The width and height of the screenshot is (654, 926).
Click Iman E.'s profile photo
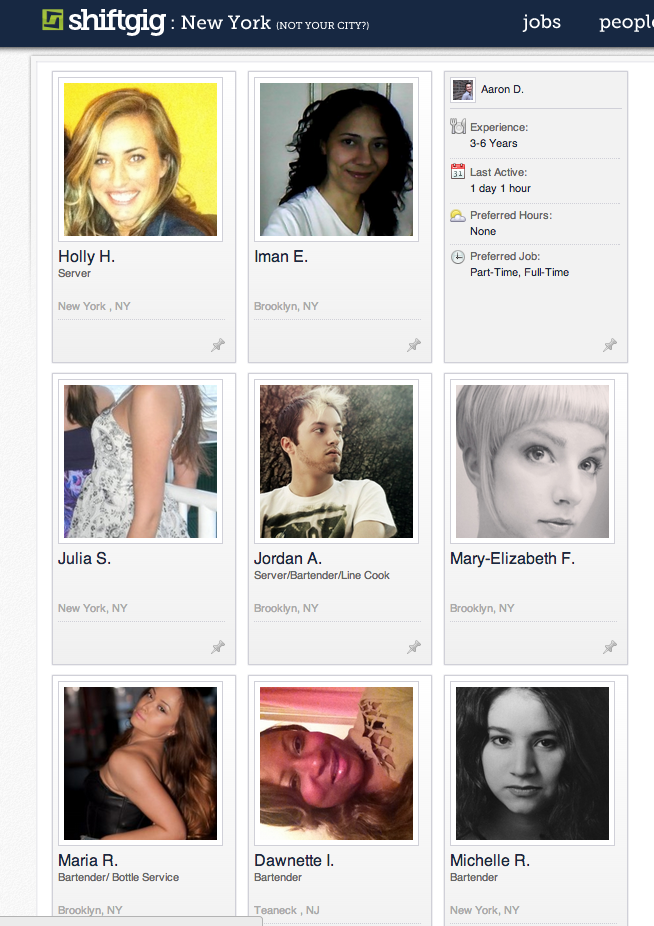point(336,159)
